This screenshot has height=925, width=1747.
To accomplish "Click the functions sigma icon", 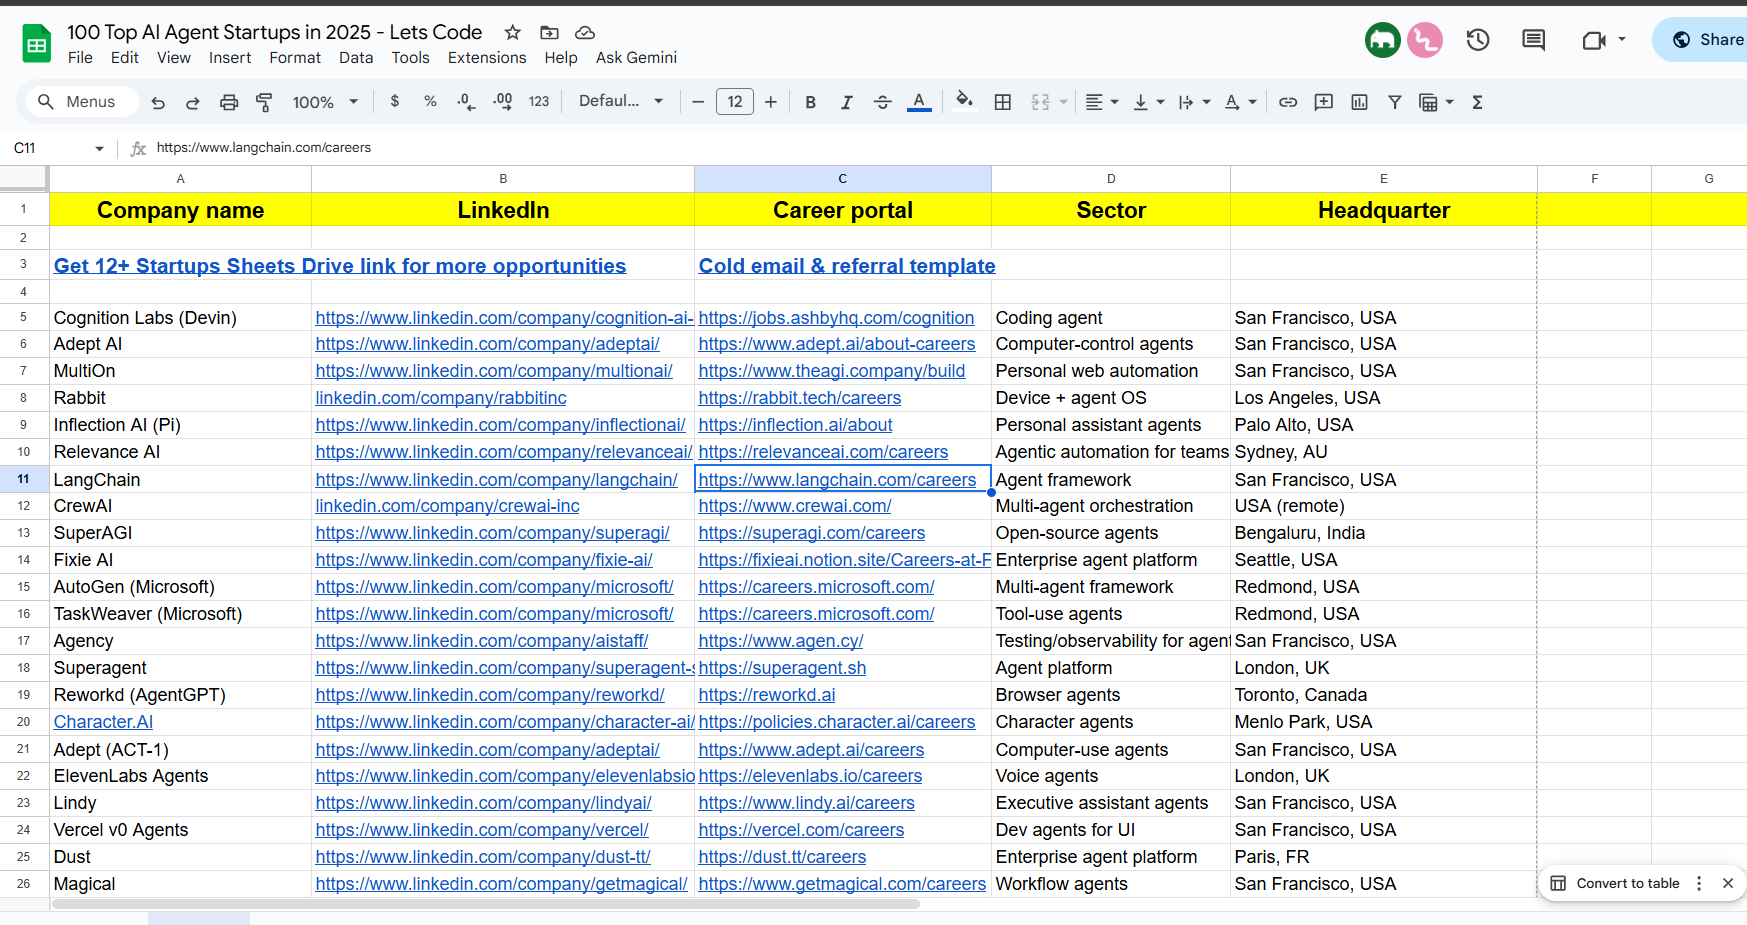I will click(x=1477, y=102).
